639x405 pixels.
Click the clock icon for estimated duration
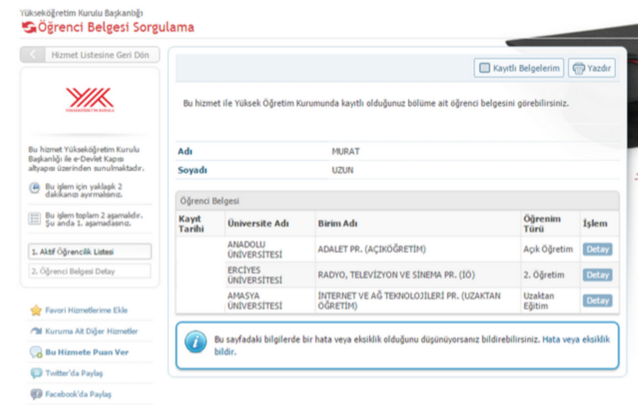pyautogui.click(x=35, y=188)
